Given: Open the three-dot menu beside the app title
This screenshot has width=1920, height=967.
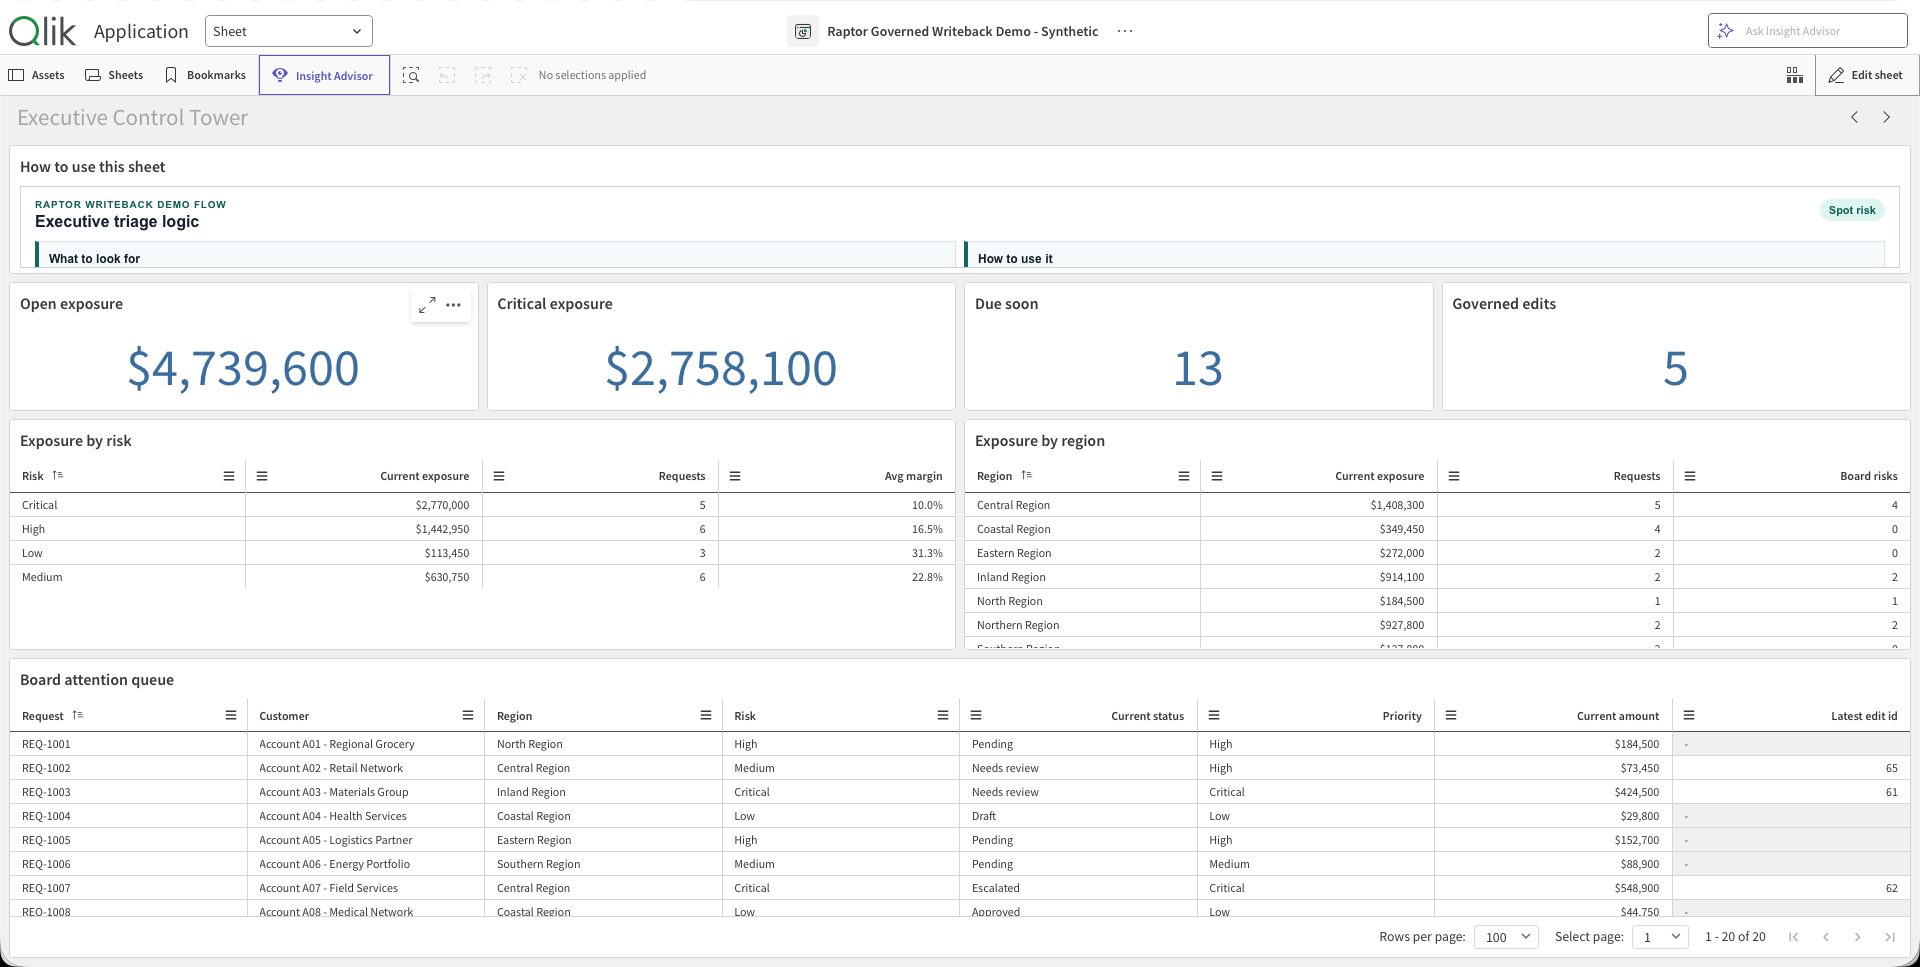Looking at the screenshot, I should pyautogui.click(x=1125, y=31).
